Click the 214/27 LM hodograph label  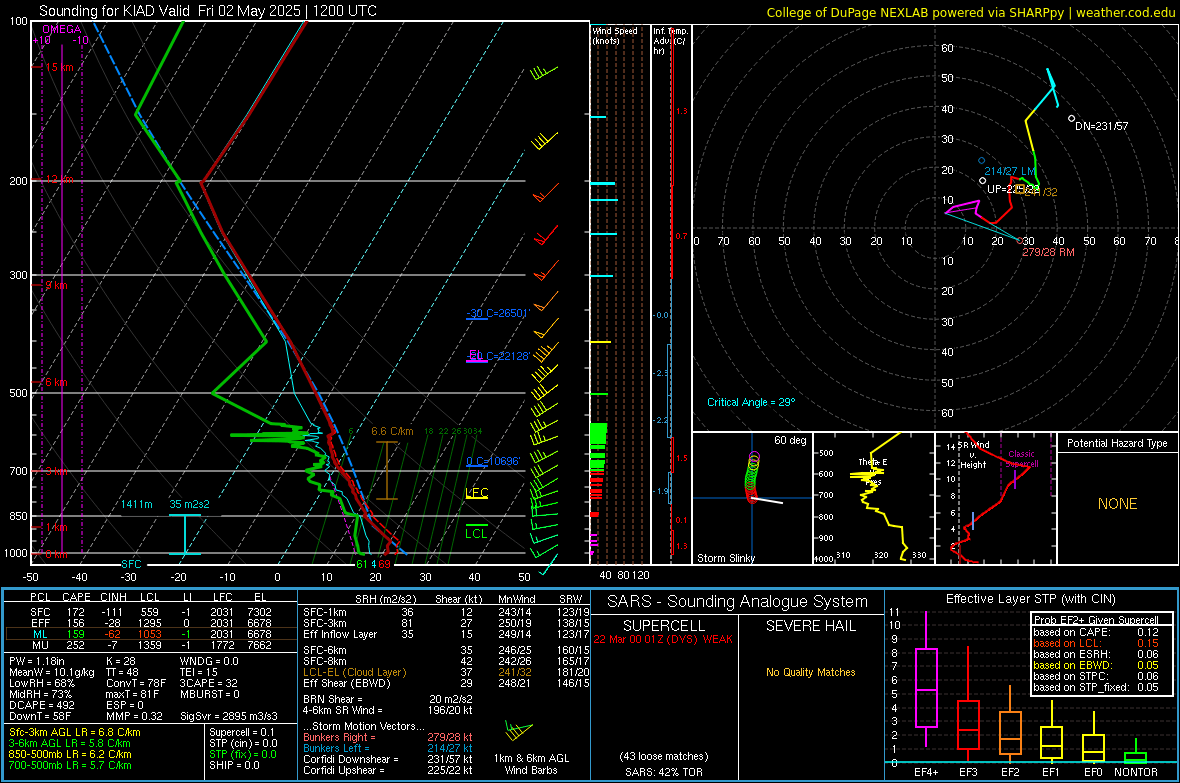click(x=1010, y=171)
